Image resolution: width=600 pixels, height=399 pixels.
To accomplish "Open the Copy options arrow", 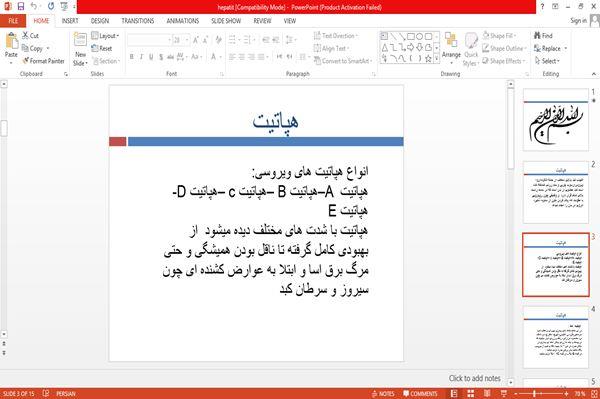I will [48, 48].
